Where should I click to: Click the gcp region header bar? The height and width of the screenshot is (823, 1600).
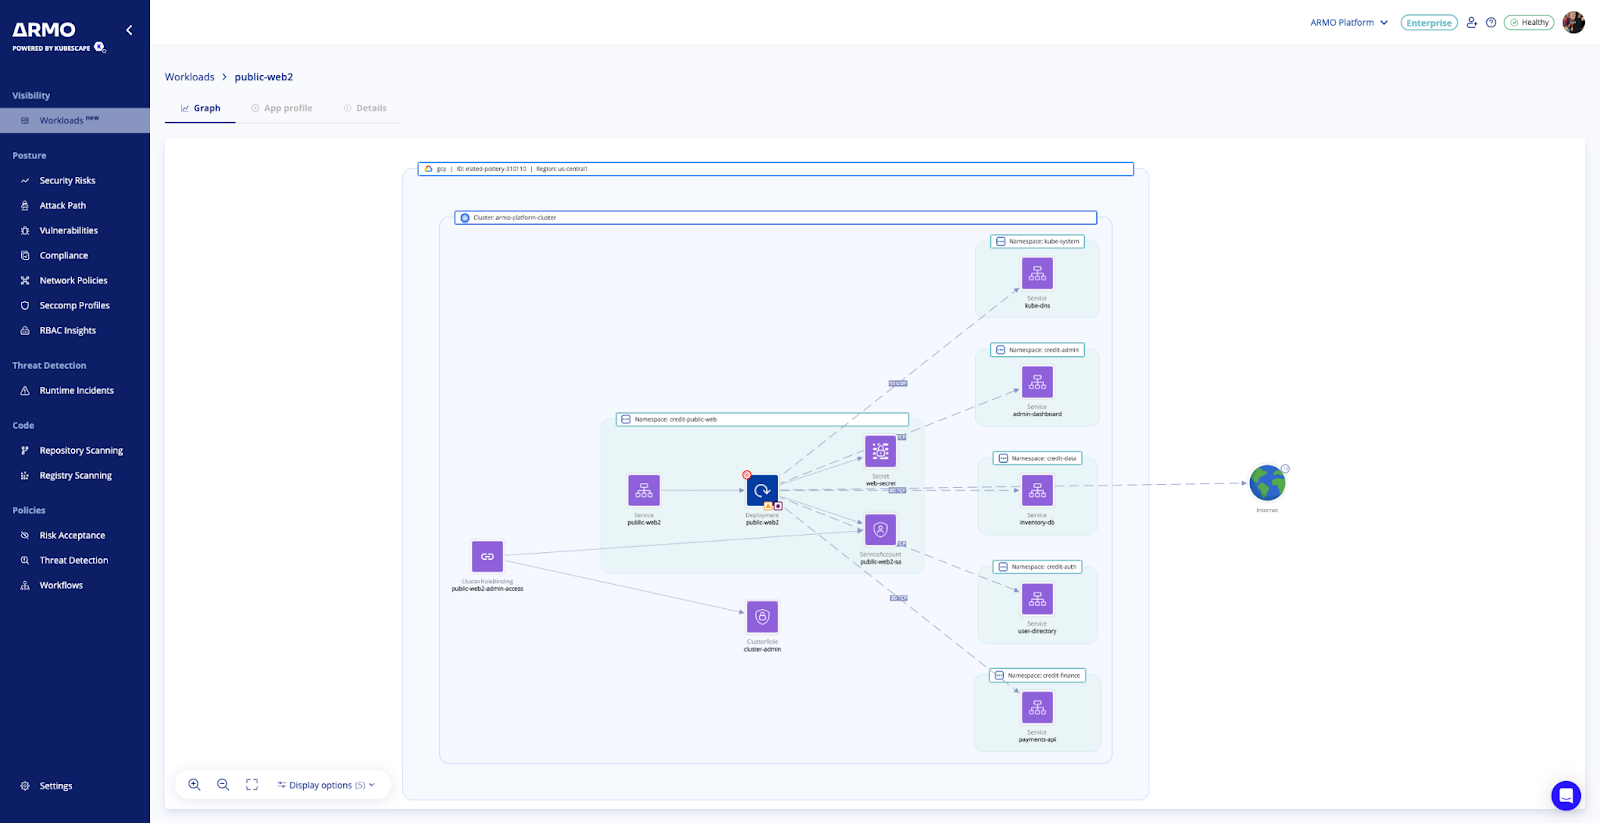pyautogui.click(x=776, y=169)
